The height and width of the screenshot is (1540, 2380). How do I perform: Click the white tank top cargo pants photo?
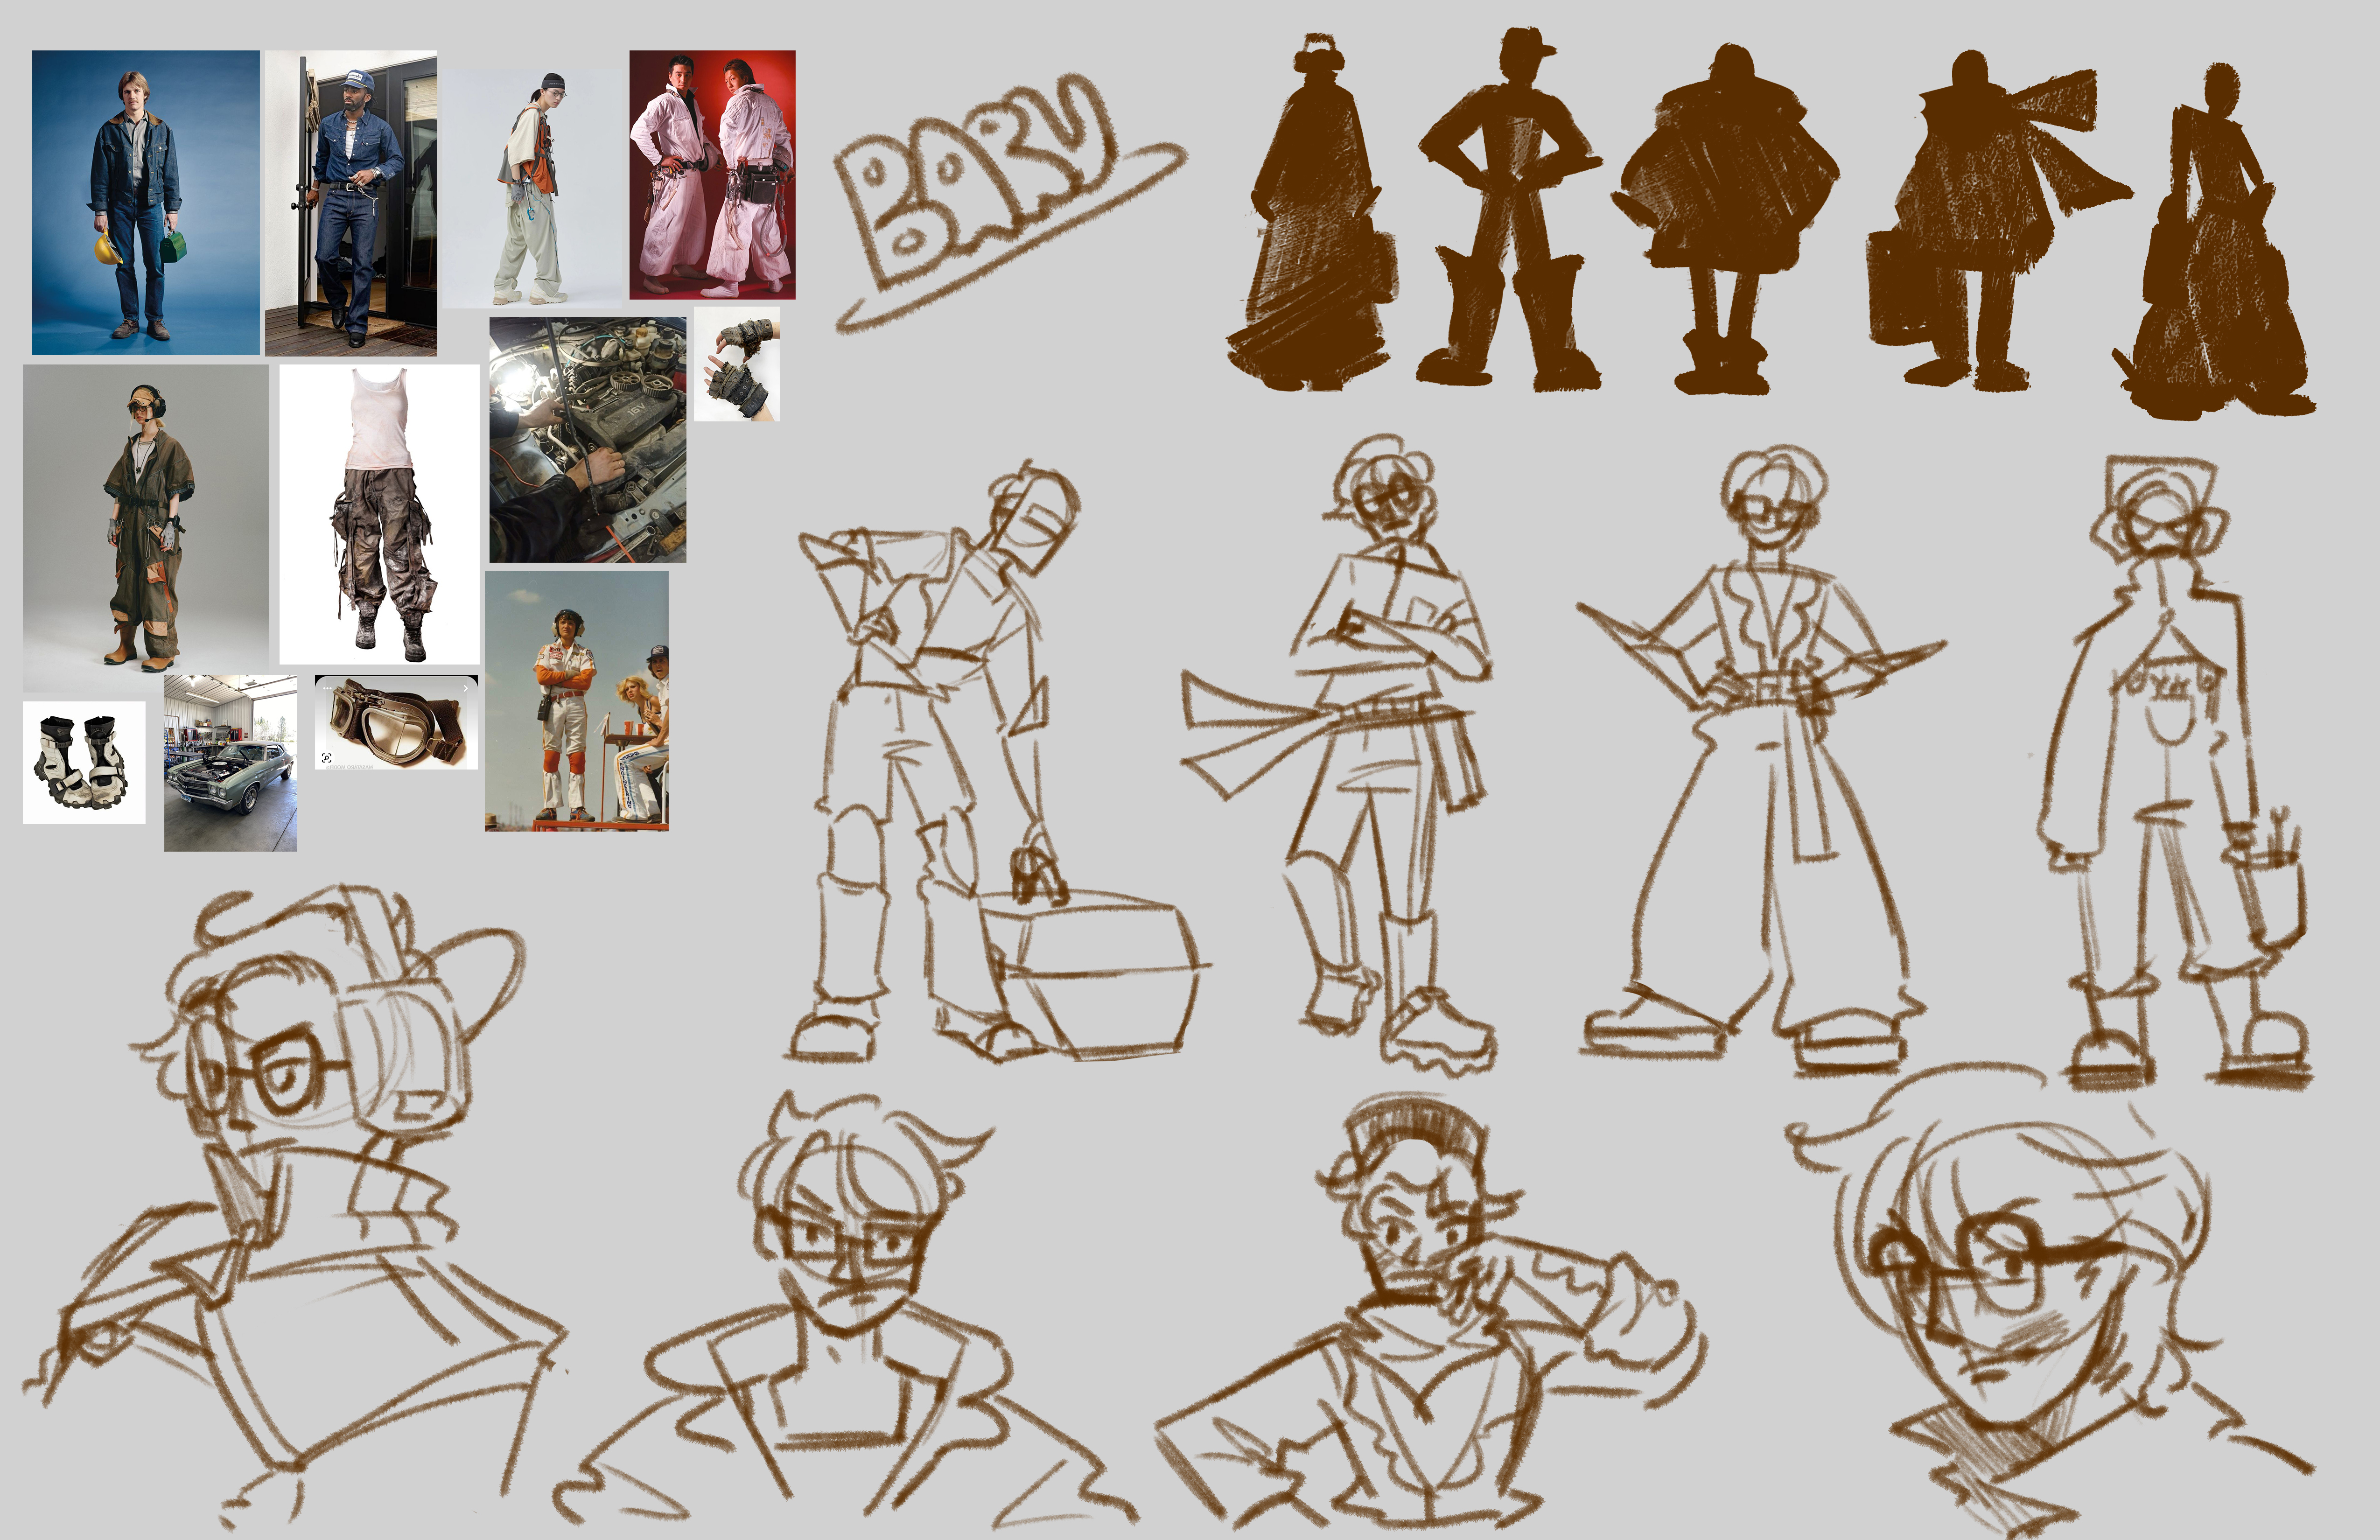click(379, 514)
